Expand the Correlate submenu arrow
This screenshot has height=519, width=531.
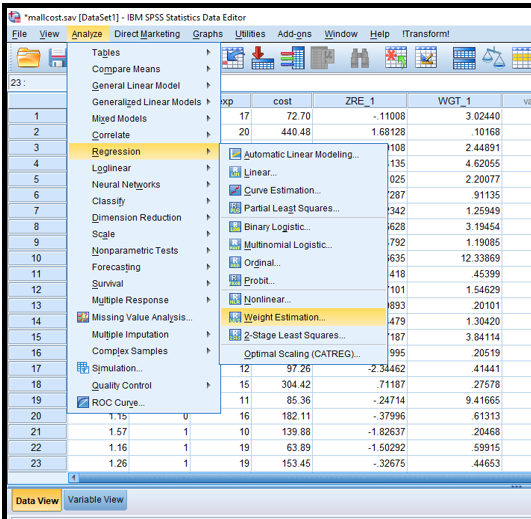click(x=208, y=135)
